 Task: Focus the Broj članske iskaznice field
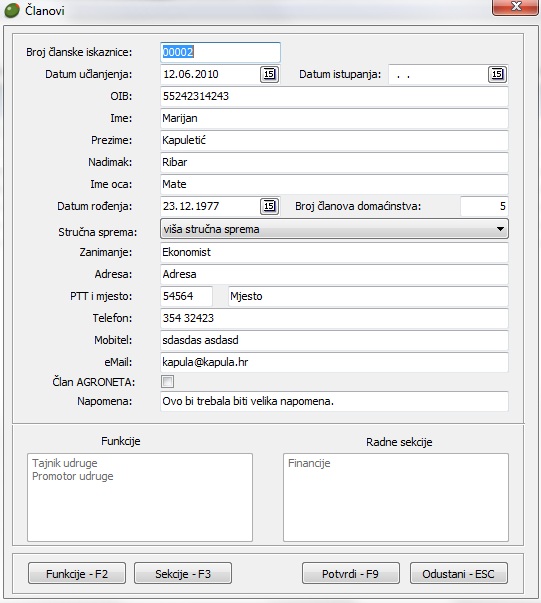tap(220, 52)
